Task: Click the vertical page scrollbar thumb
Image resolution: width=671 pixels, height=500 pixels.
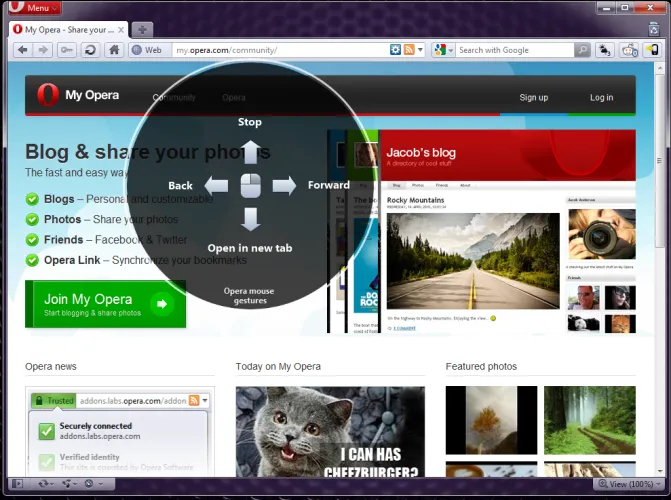Action: 659,161
